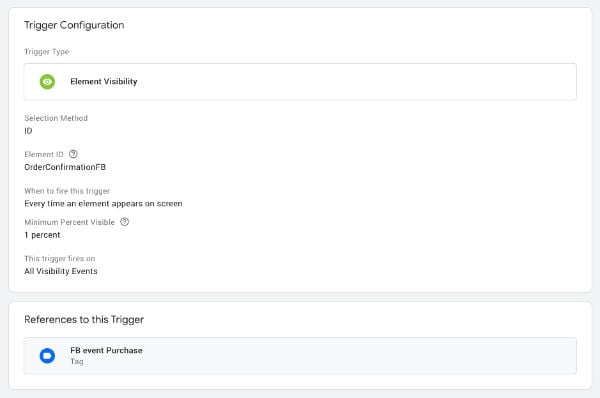Click the Selection Method value ID

point(28,131)
